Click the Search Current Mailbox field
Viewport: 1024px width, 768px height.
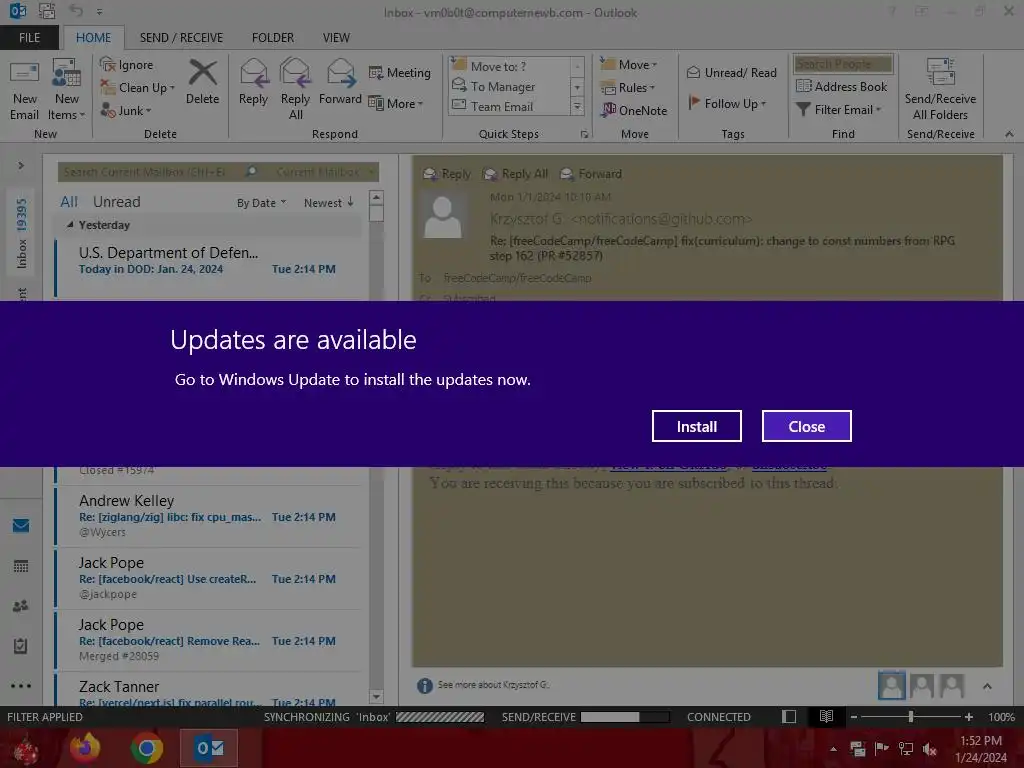pos(152,172)
